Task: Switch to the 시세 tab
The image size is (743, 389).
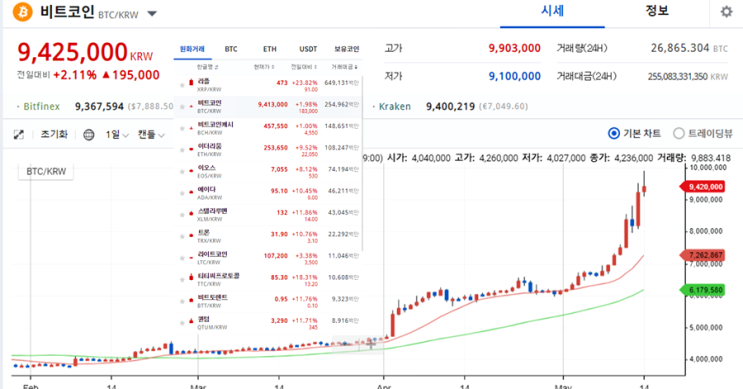Action: (553, 11)
